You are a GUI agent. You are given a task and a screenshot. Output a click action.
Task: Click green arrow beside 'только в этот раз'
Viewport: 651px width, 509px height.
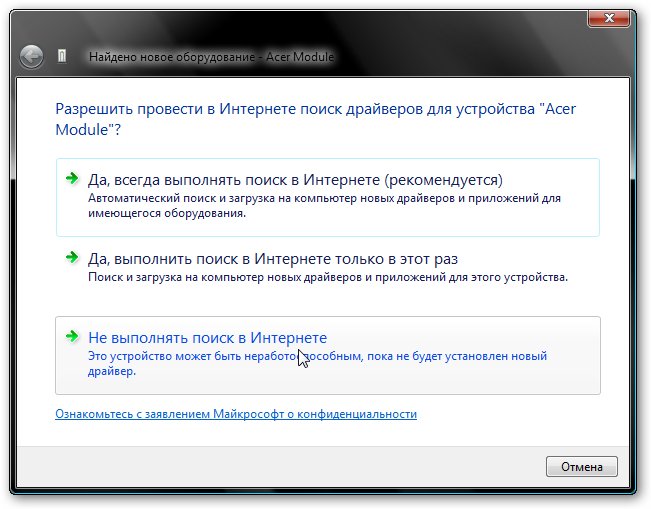[72, 257]
